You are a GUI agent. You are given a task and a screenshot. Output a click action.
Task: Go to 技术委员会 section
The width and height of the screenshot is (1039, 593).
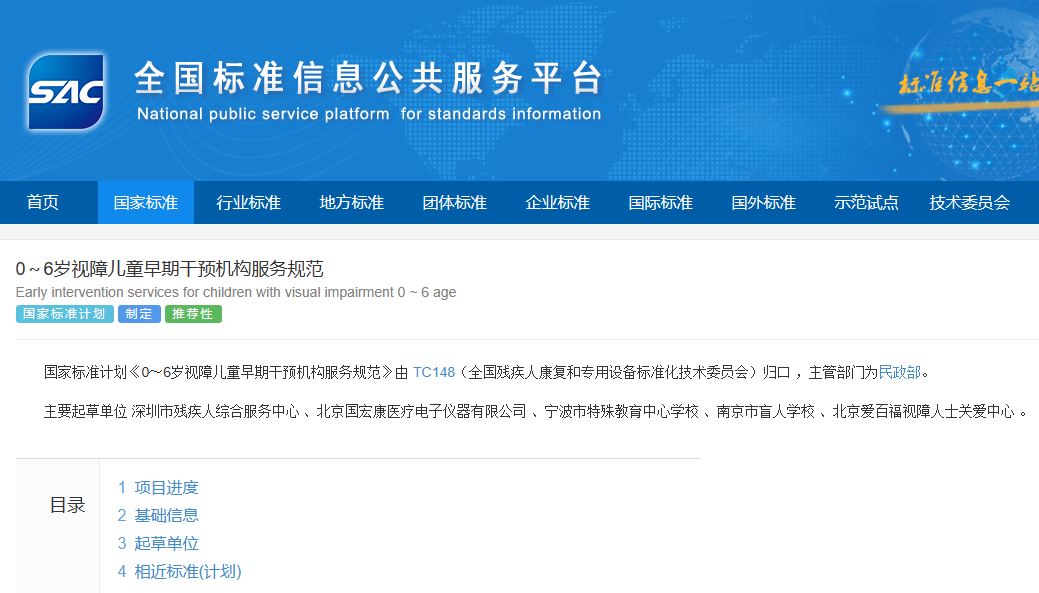pos(970,202)
